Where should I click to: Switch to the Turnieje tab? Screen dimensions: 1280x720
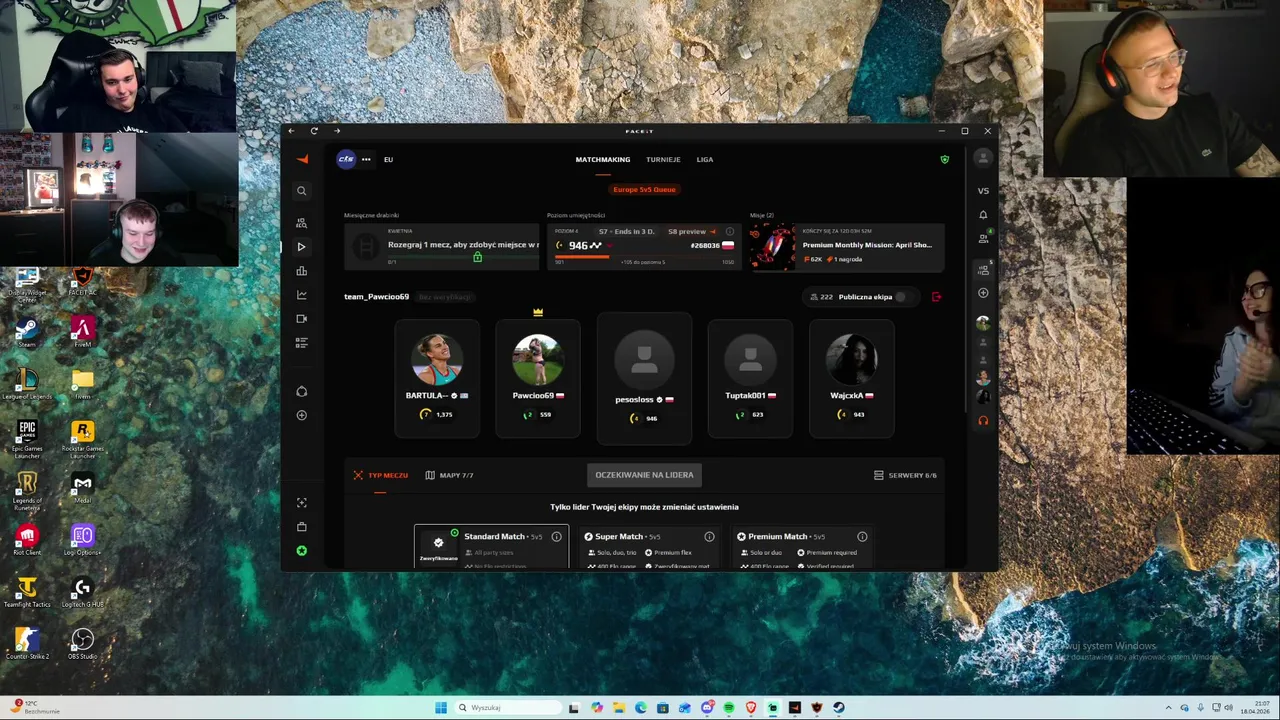pyautogui.click(x=663, y=159)
